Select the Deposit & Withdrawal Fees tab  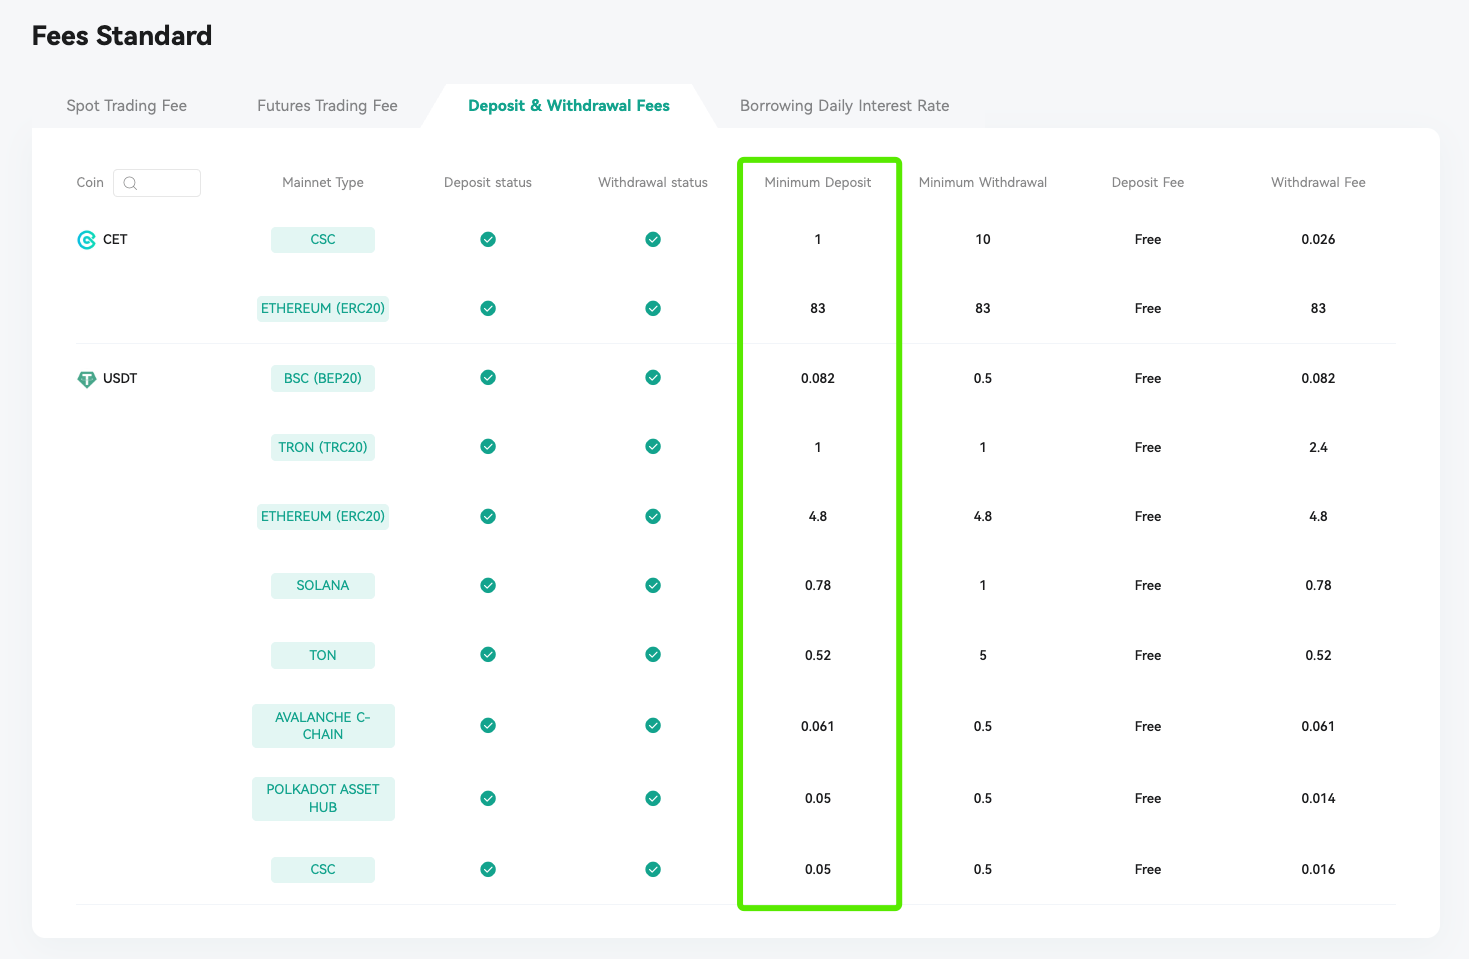(x=569, y=106)
